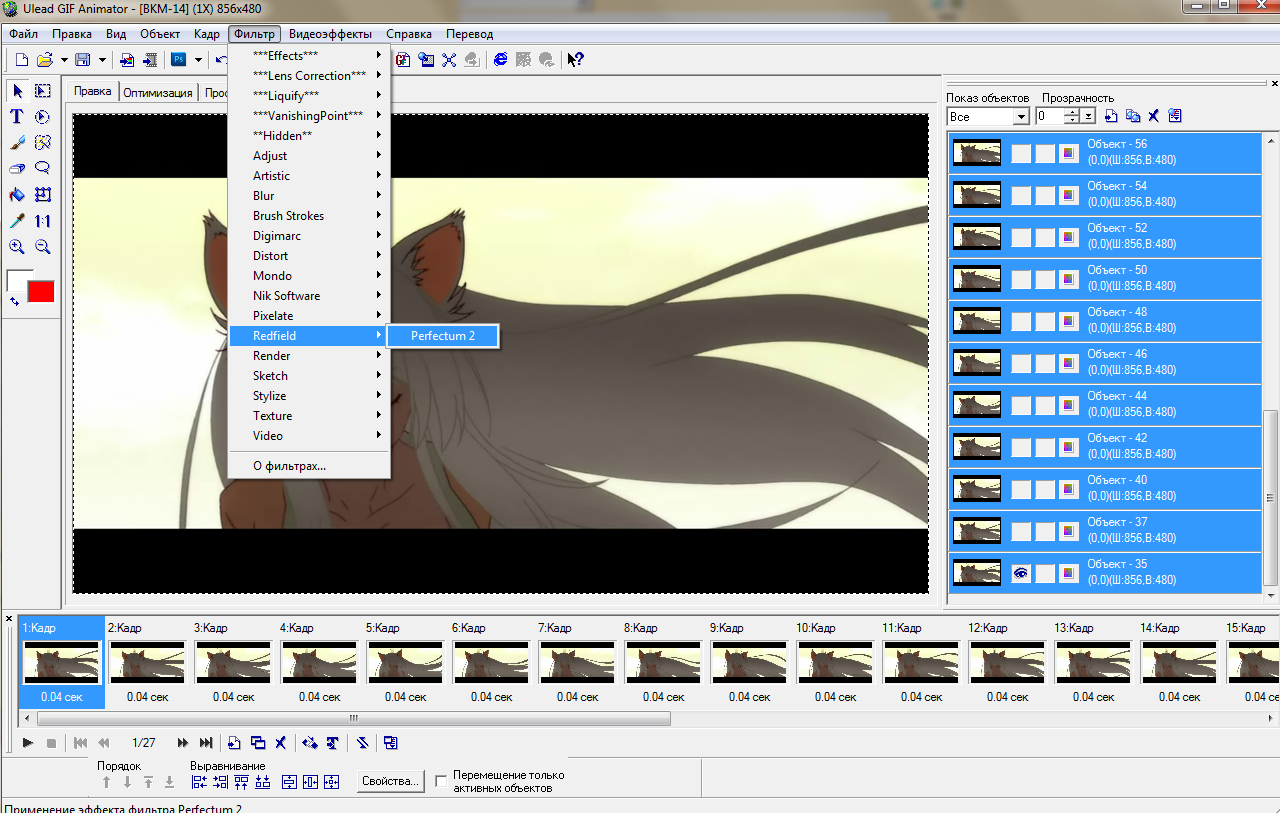
Task: Click the add frame icon below timeline
Action: pyautogui.click(x=234, y=743)
